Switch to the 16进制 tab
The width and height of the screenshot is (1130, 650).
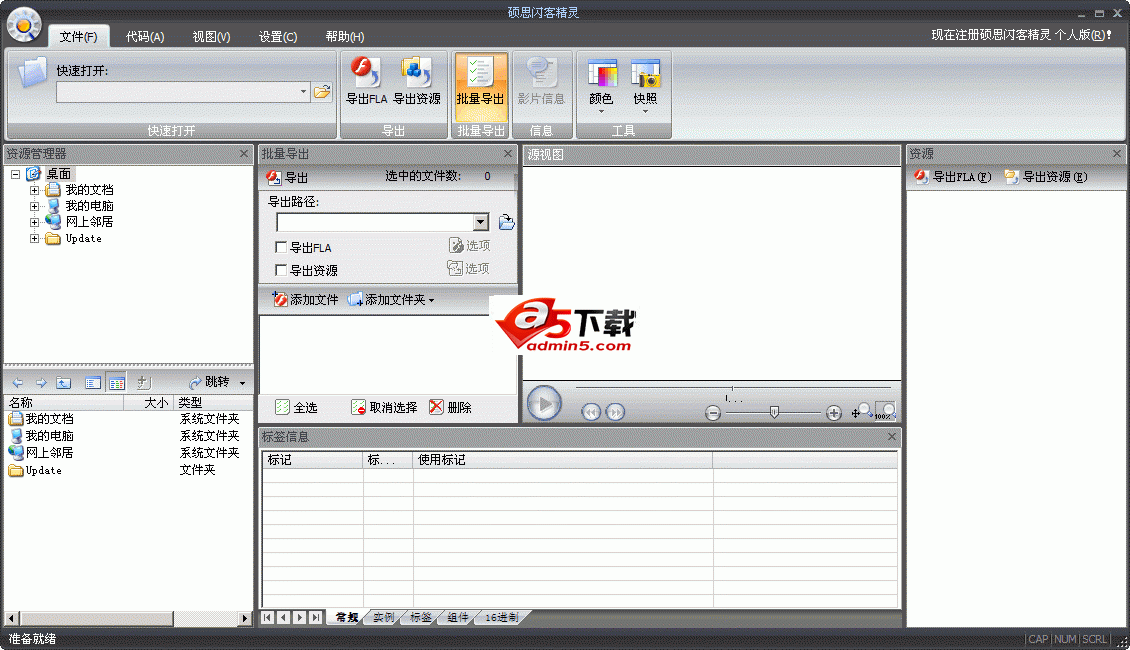coord(502,618)
